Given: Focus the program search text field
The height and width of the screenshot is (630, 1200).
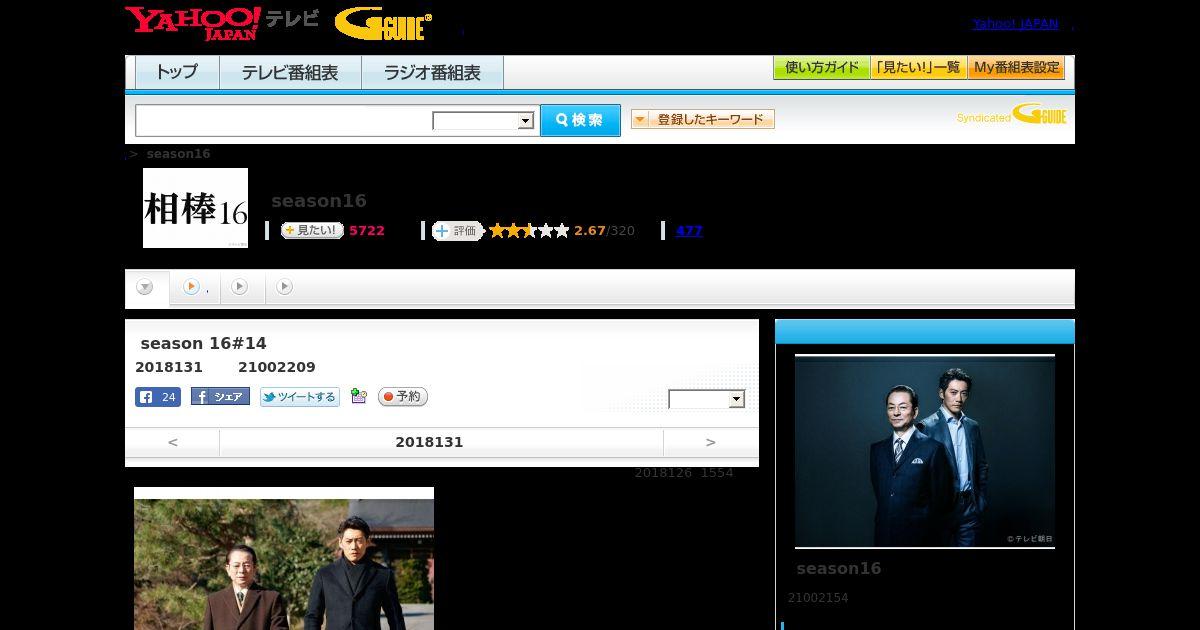Looking at the screenshot, I should click(284, 120).
